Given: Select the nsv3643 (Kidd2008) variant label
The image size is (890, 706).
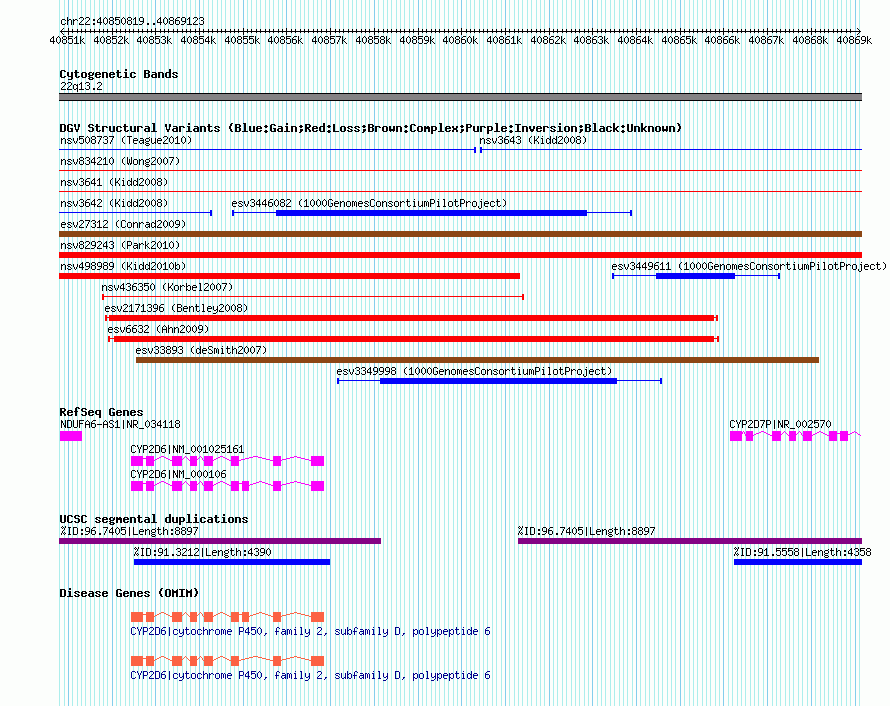Looking at the screenshot, I should coord(533,140).
